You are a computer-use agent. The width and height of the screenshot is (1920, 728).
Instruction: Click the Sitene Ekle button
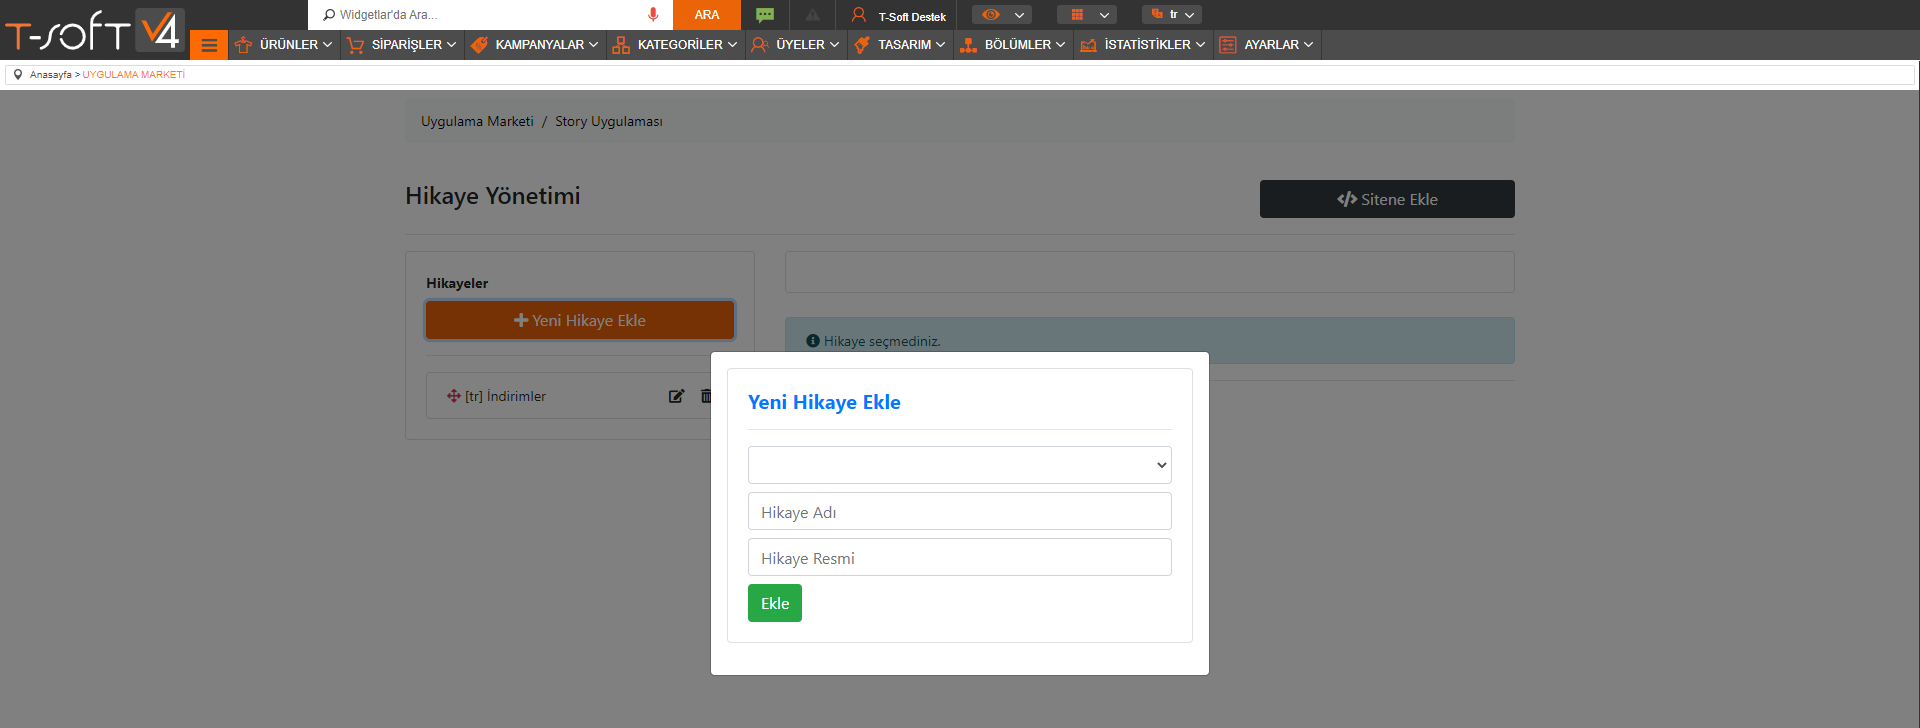point(1387,199)
